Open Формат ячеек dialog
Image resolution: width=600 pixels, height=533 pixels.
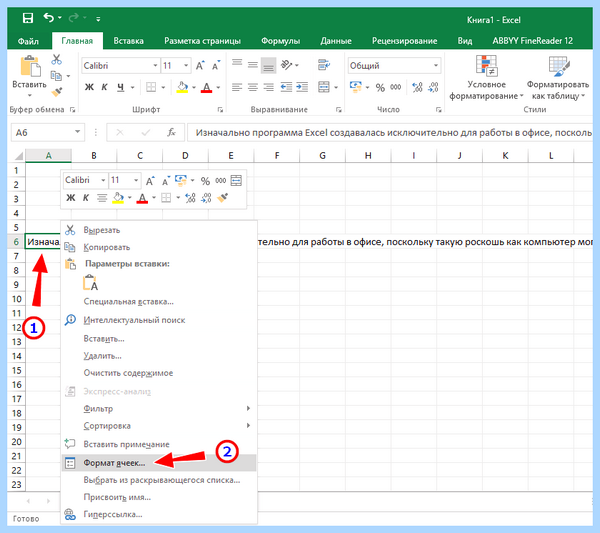point(159,463)
